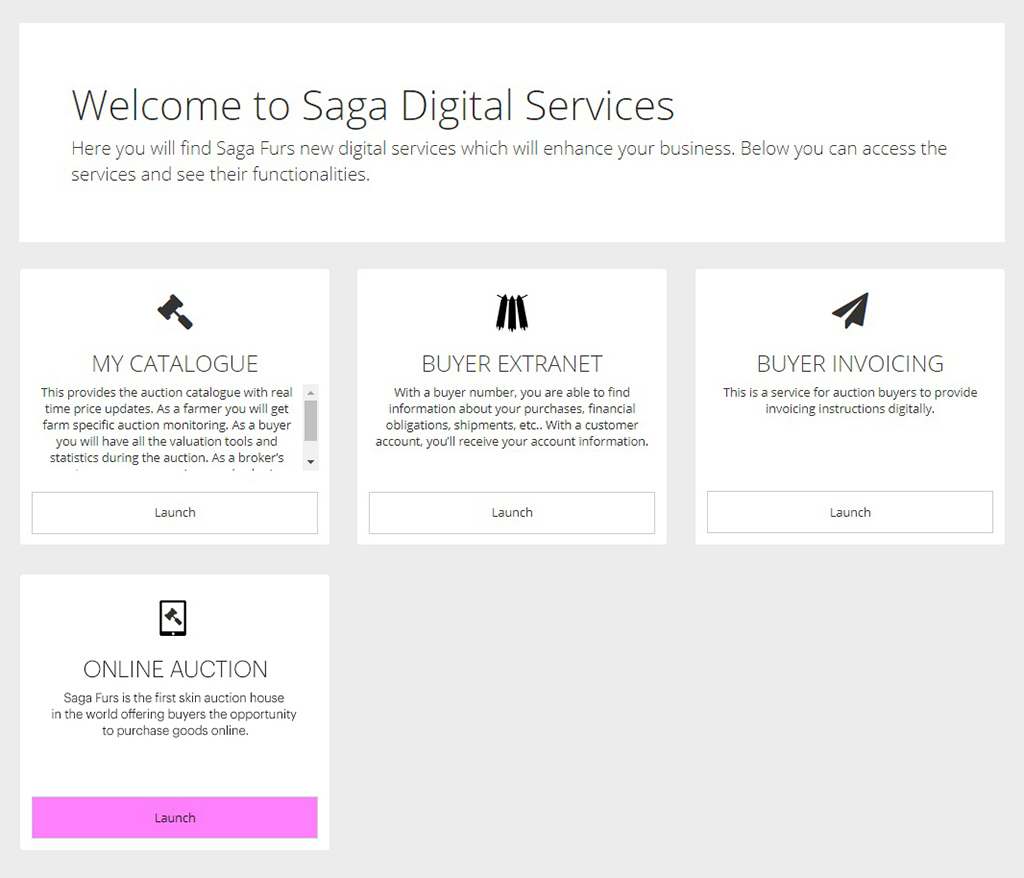
Task: Launch the My Catalogue service
Action: [x=175, y=513]
